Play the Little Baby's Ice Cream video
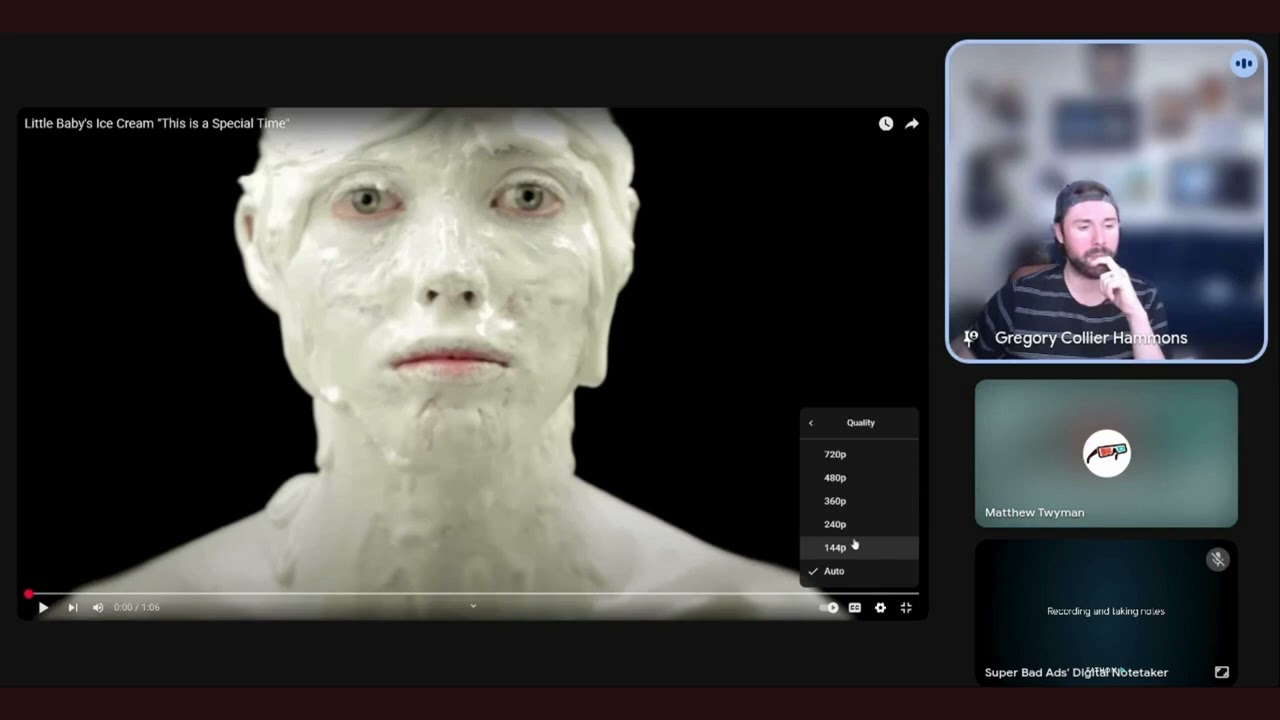The width and height of the screenshot is (1280, 720). (43, 607)
